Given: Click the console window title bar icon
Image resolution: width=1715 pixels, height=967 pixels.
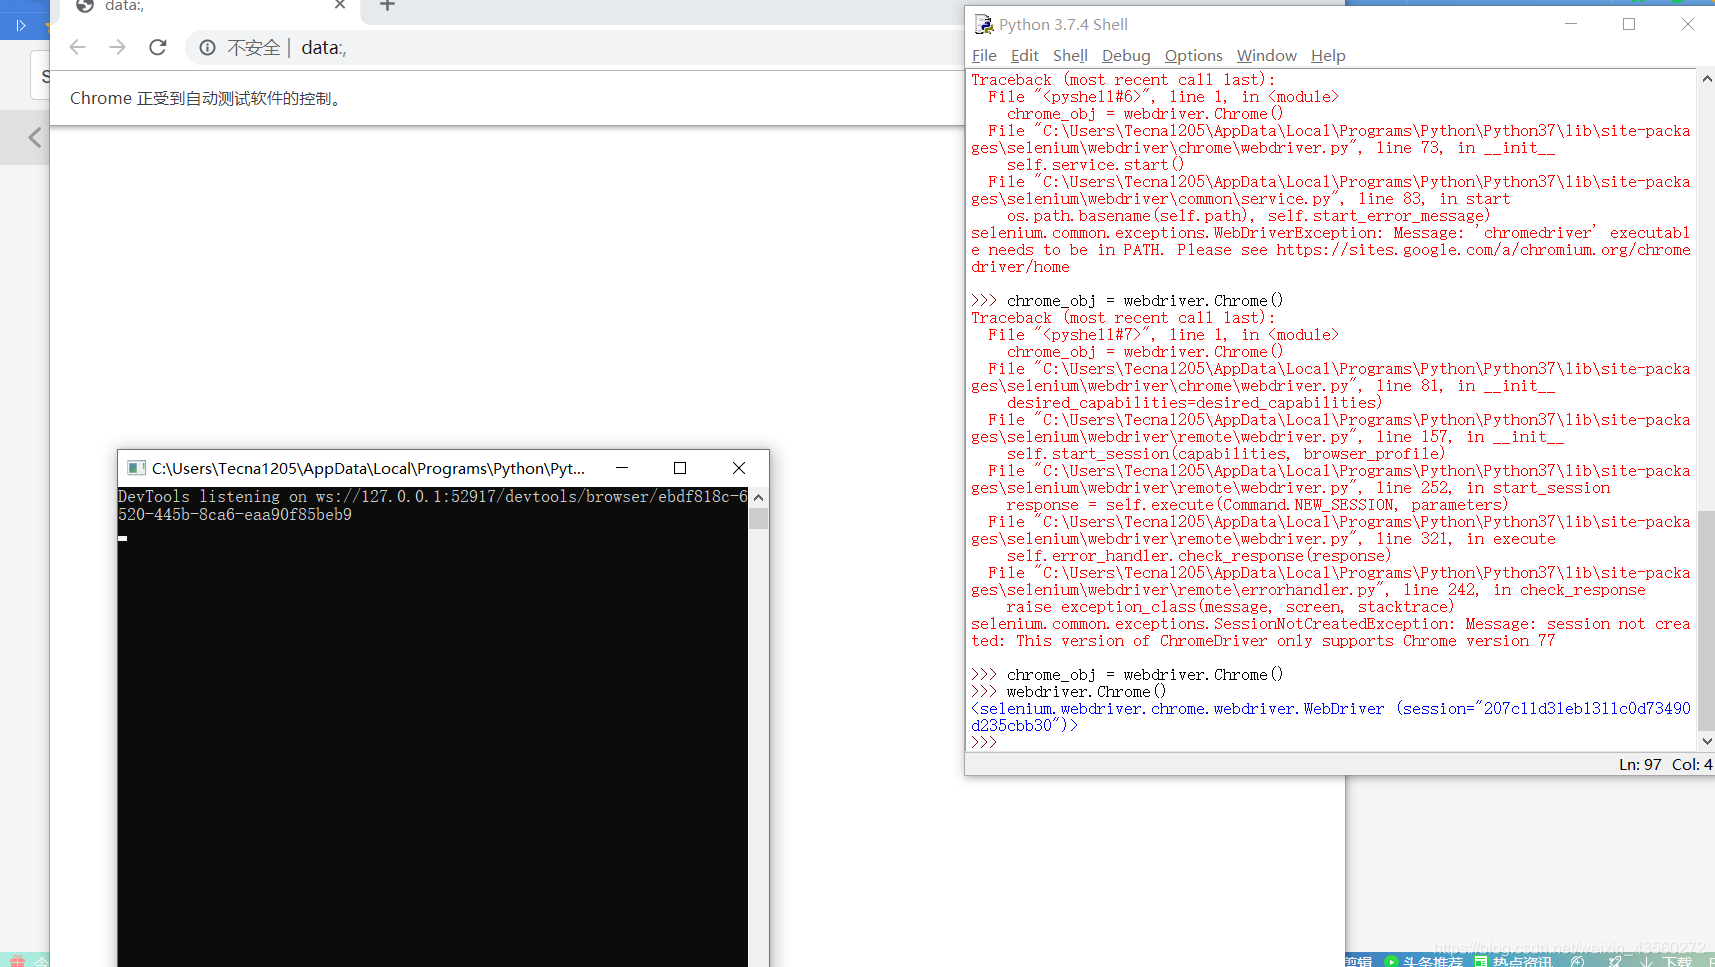Looking at the screenshot, I should coord(136,468).
